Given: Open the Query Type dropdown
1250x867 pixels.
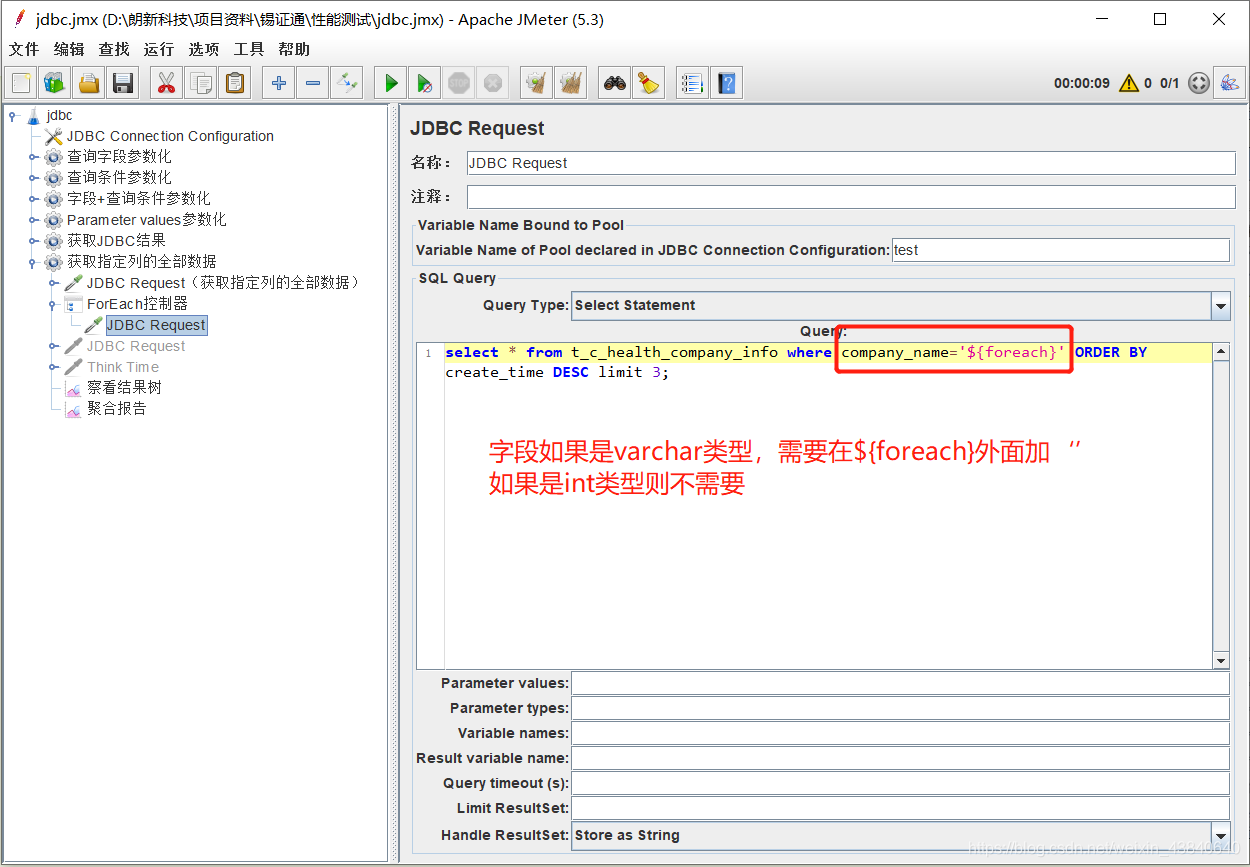Looking at the screenshot, I should point(1220,306).
